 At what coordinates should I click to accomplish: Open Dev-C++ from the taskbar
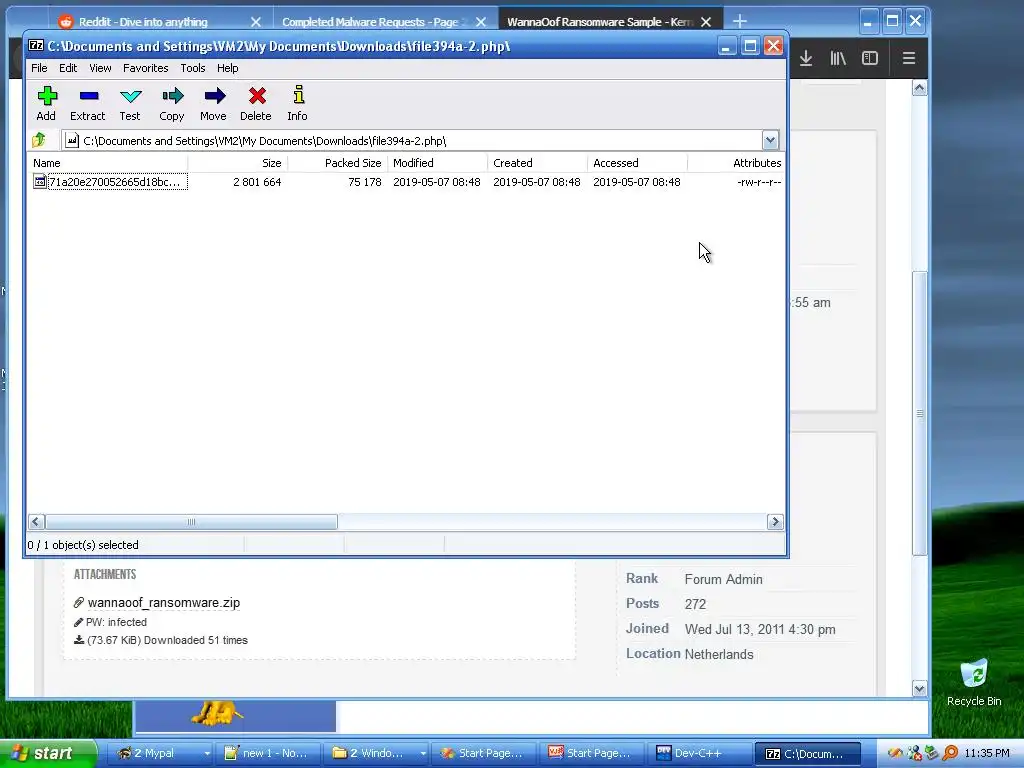[698, 753]
